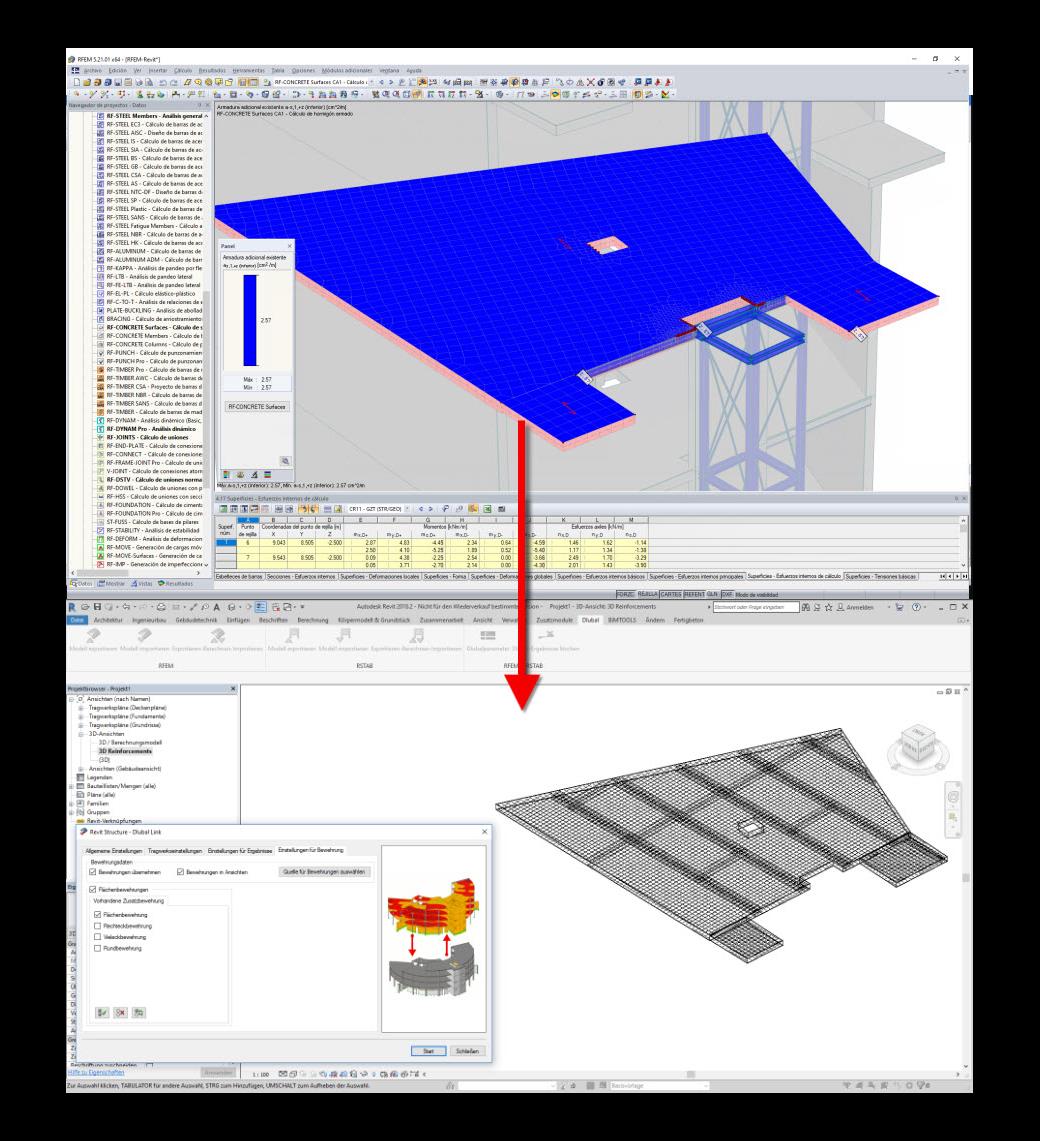Enable the Rechteckbewehrung checkbox
1040x1141 pixels.
tap(97, 926)
